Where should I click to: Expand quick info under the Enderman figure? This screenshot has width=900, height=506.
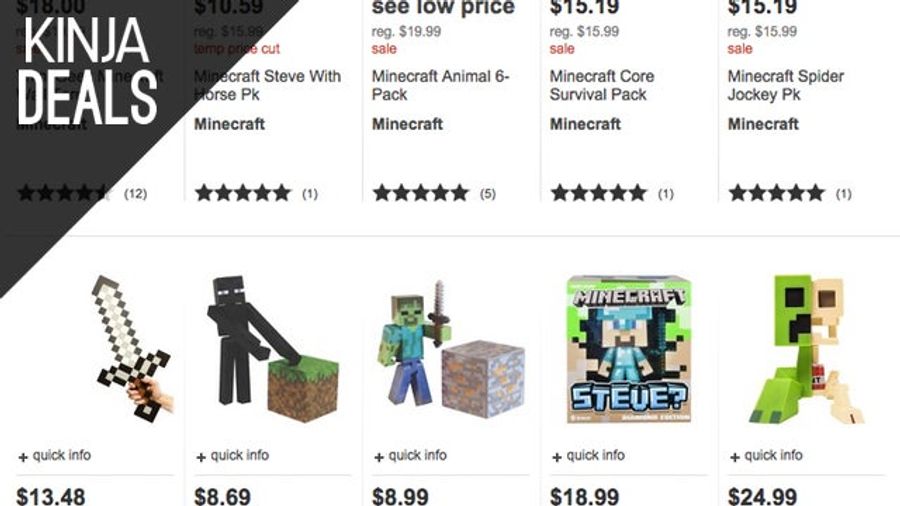pyautogui.click(x=232, y=456)
